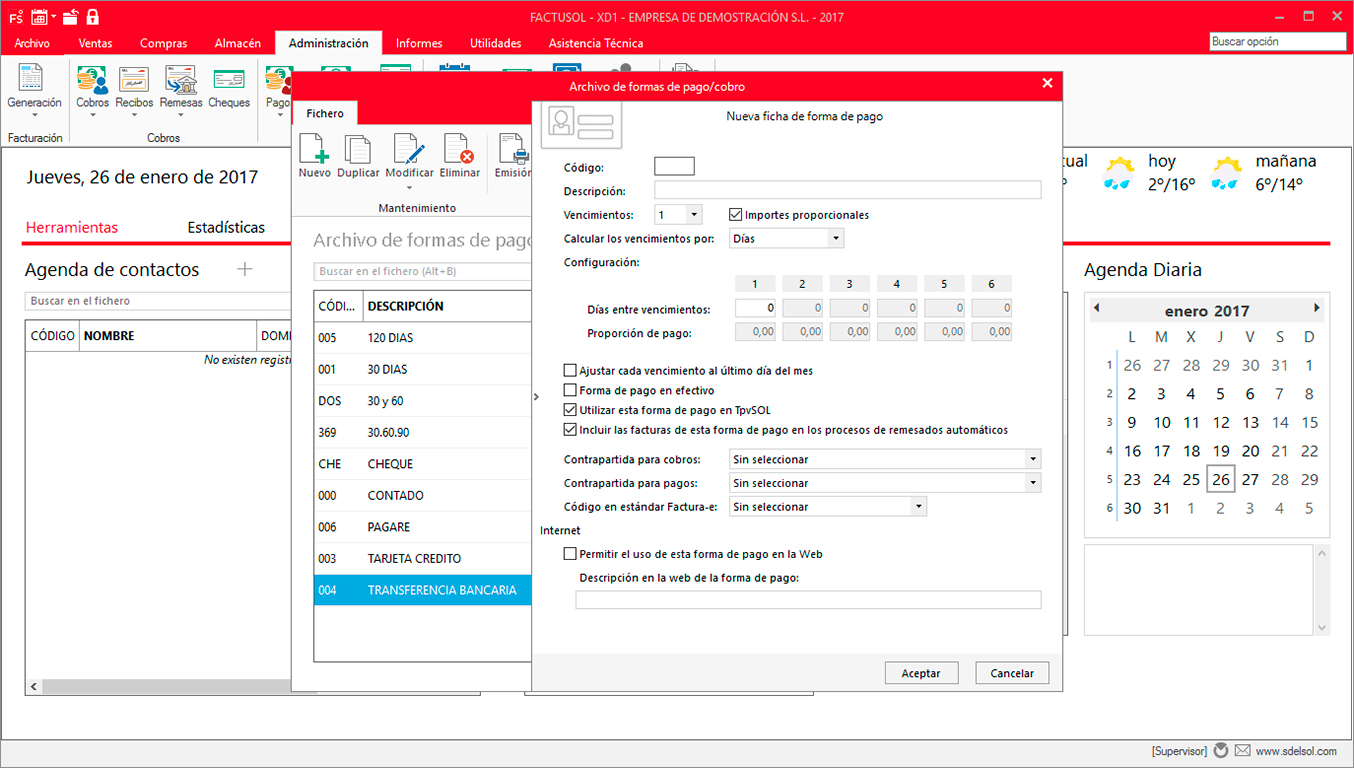Viewport: 1354px width, 768px height.
Task: Click the Remesas ribbon icon
Action: [x=181, y=79]
